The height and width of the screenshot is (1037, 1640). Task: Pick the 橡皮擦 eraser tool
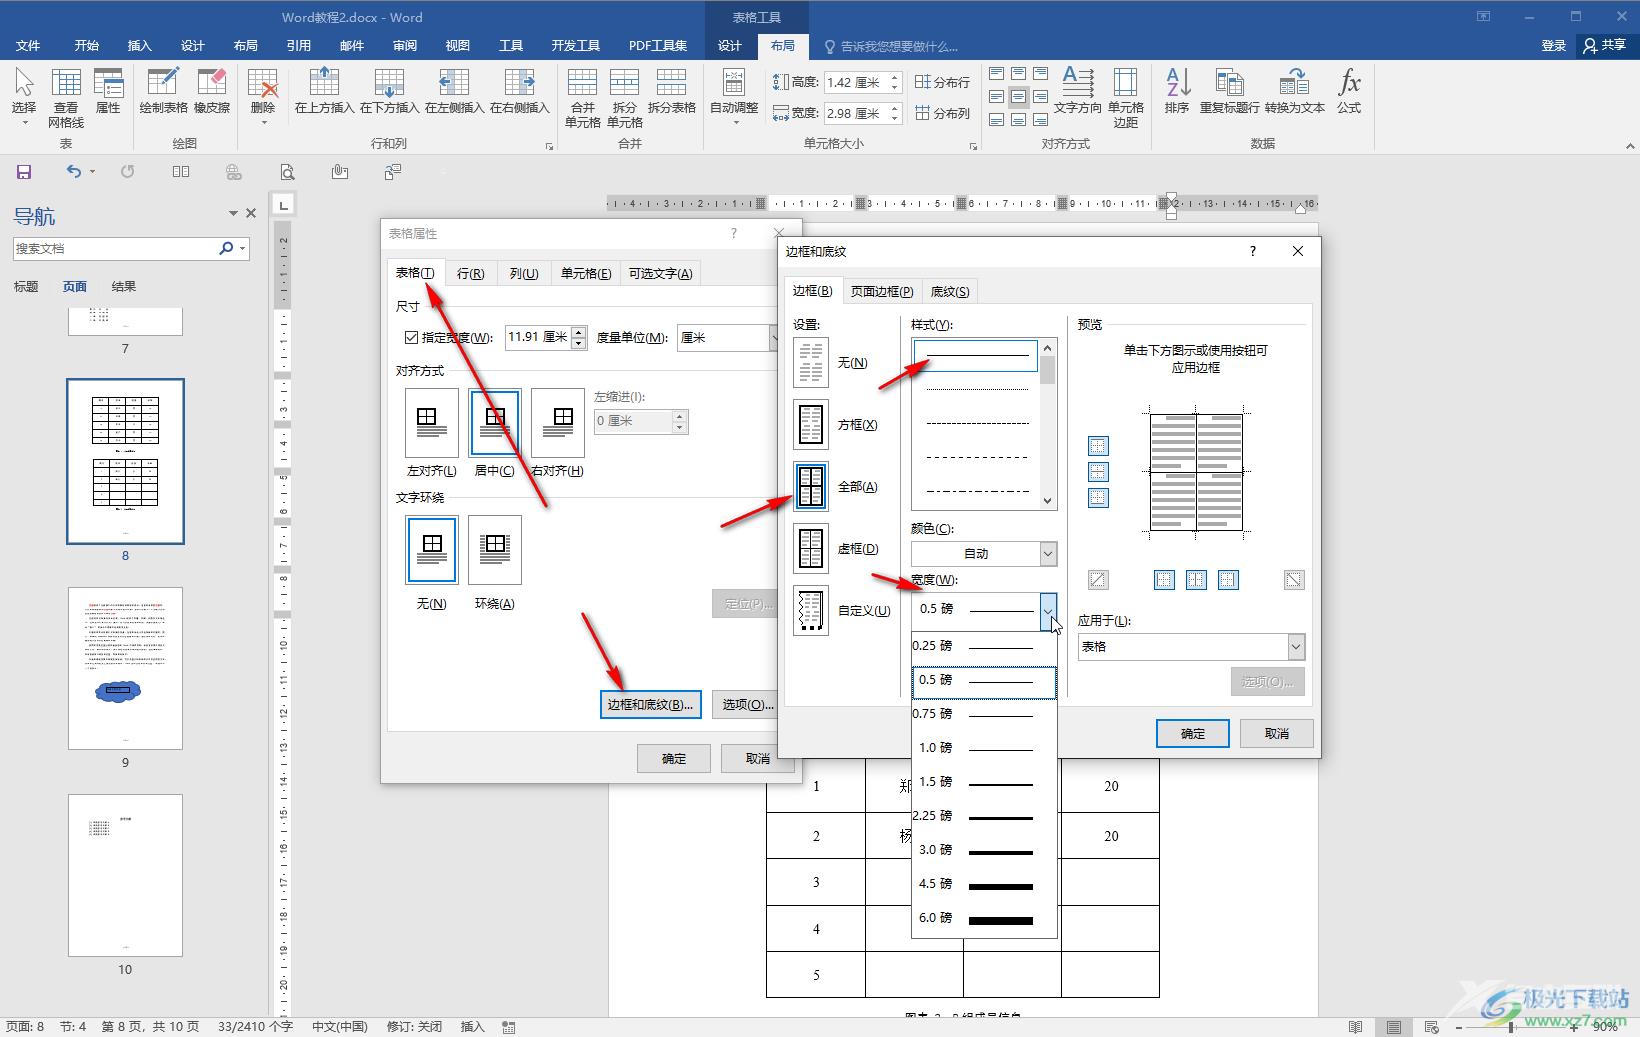point(212,92)
